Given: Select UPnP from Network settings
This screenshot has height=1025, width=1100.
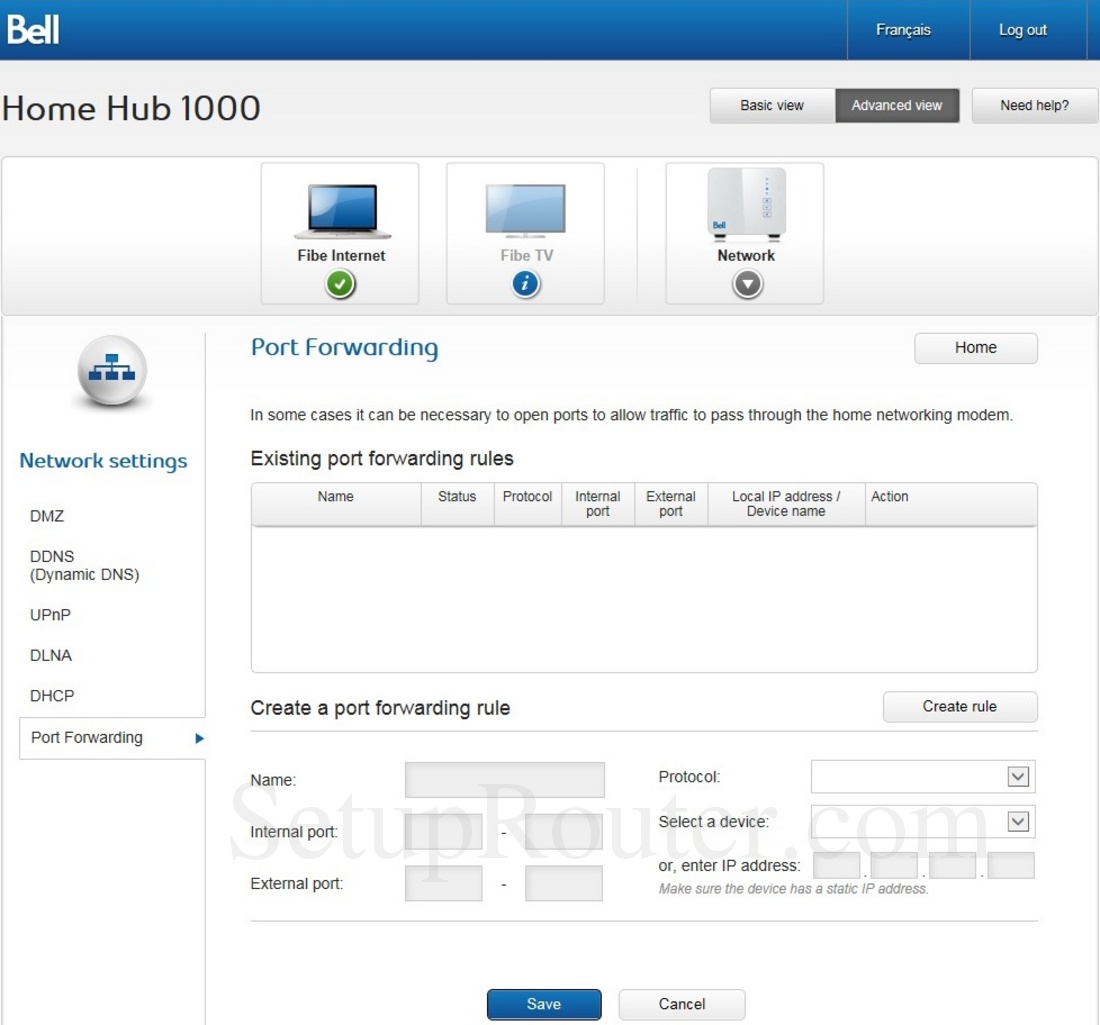Looking at the screenshot, I should tap(50, 615).
